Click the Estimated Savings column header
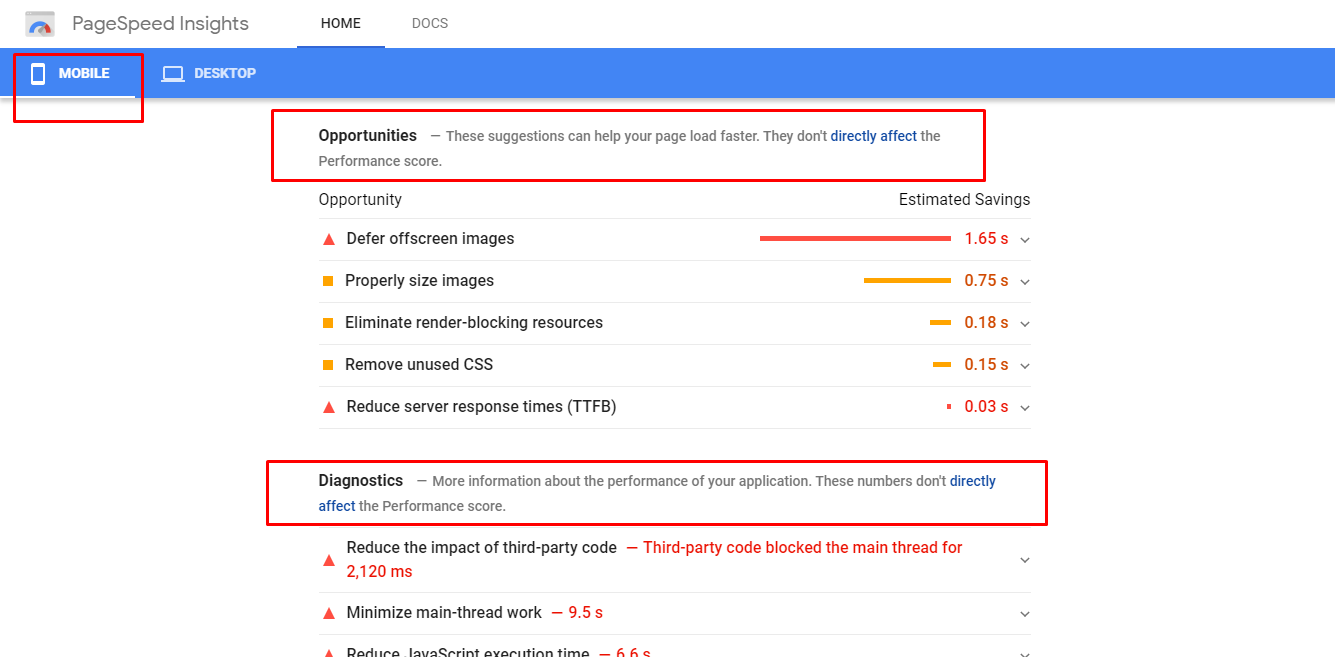Viewport: 1335px width, 657px height. point(964,200)
